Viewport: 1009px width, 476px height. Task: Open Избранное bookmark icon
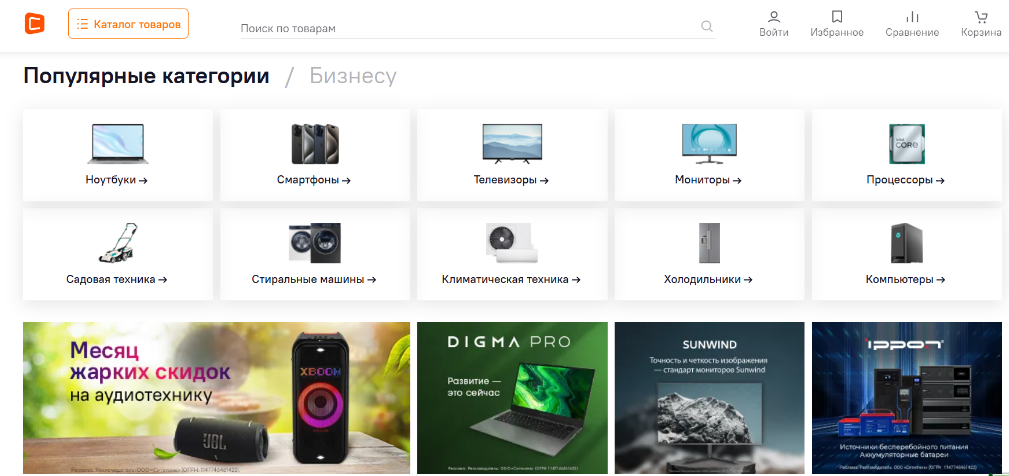[x=837, y=17]
